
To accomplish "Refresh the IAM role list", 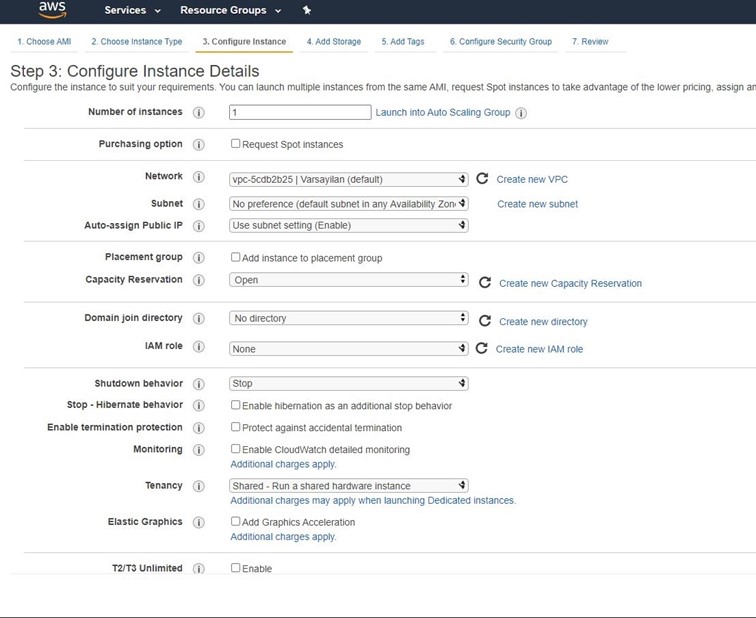I will pyautogui.click(x=481, y=348).
